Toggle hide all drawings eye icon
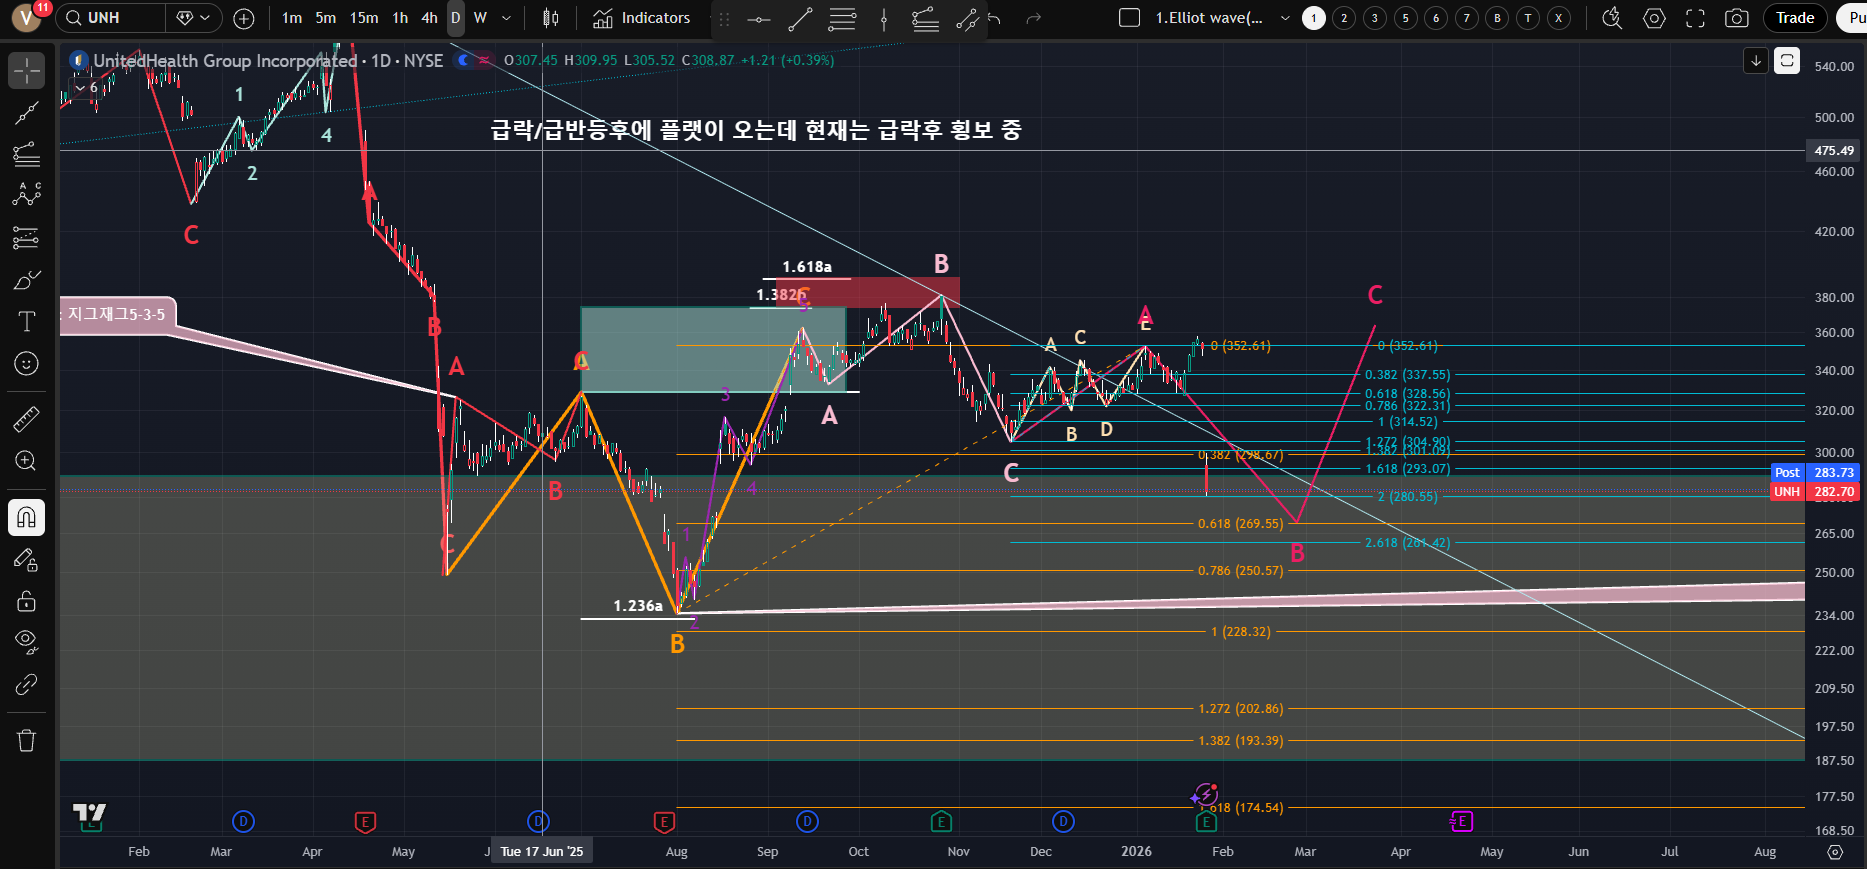 (27, 640)
